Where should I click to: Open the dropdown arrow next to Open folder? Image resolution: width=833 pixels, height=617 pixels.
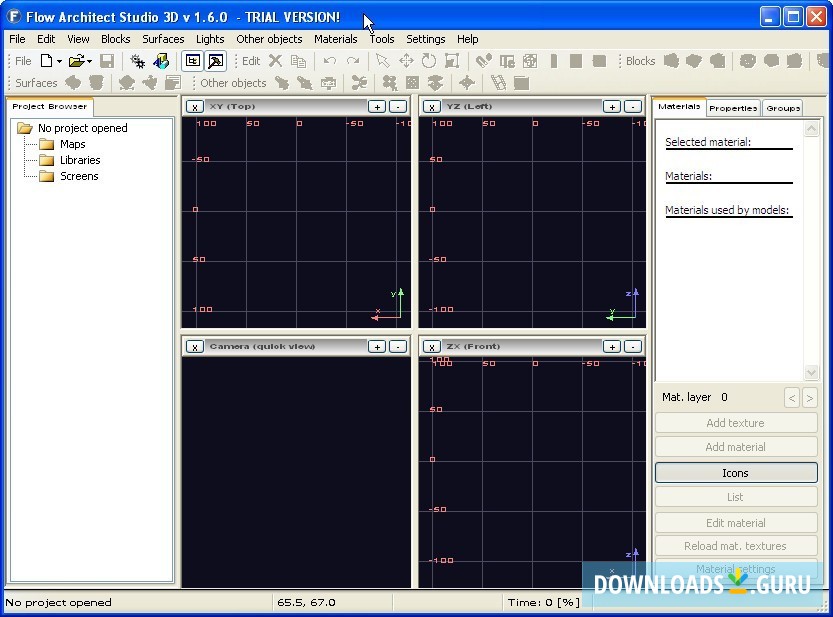point(89,62)
